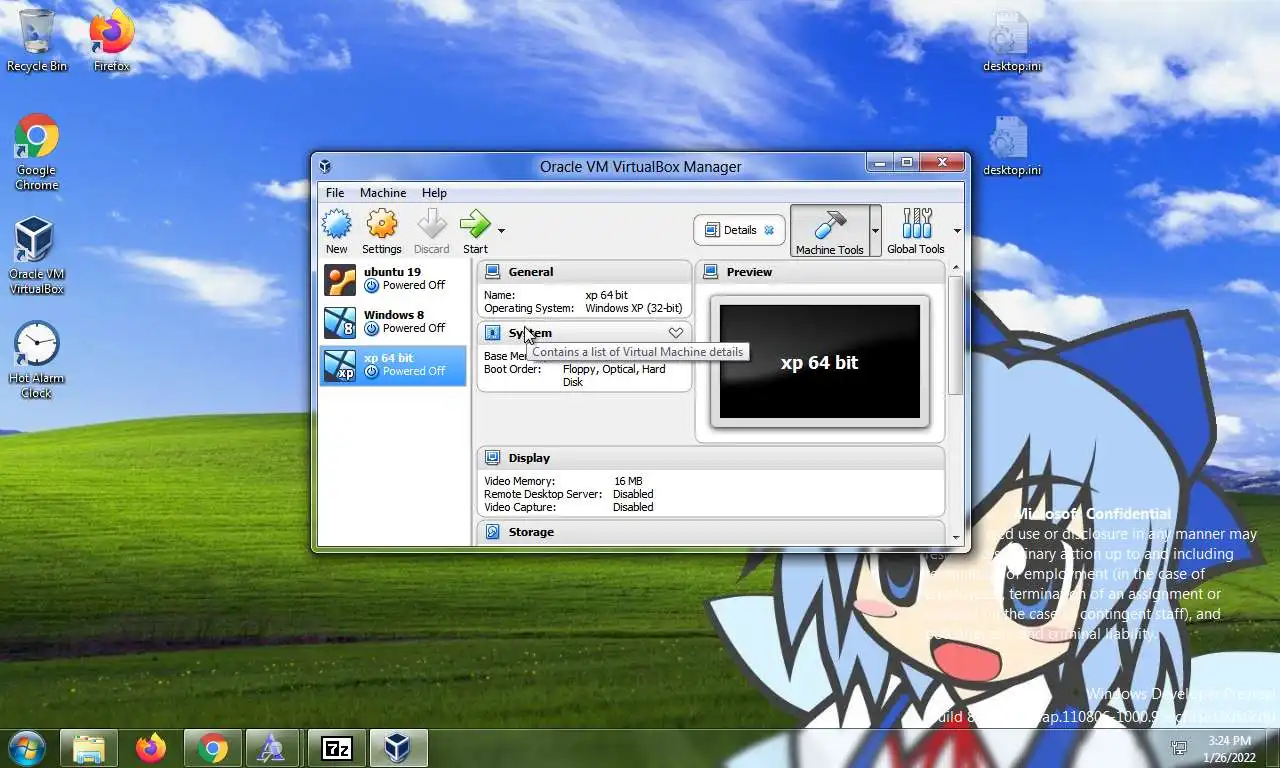Open File Explorer from the taskbar
This screenshot has width=1280, height=768.
89,748
